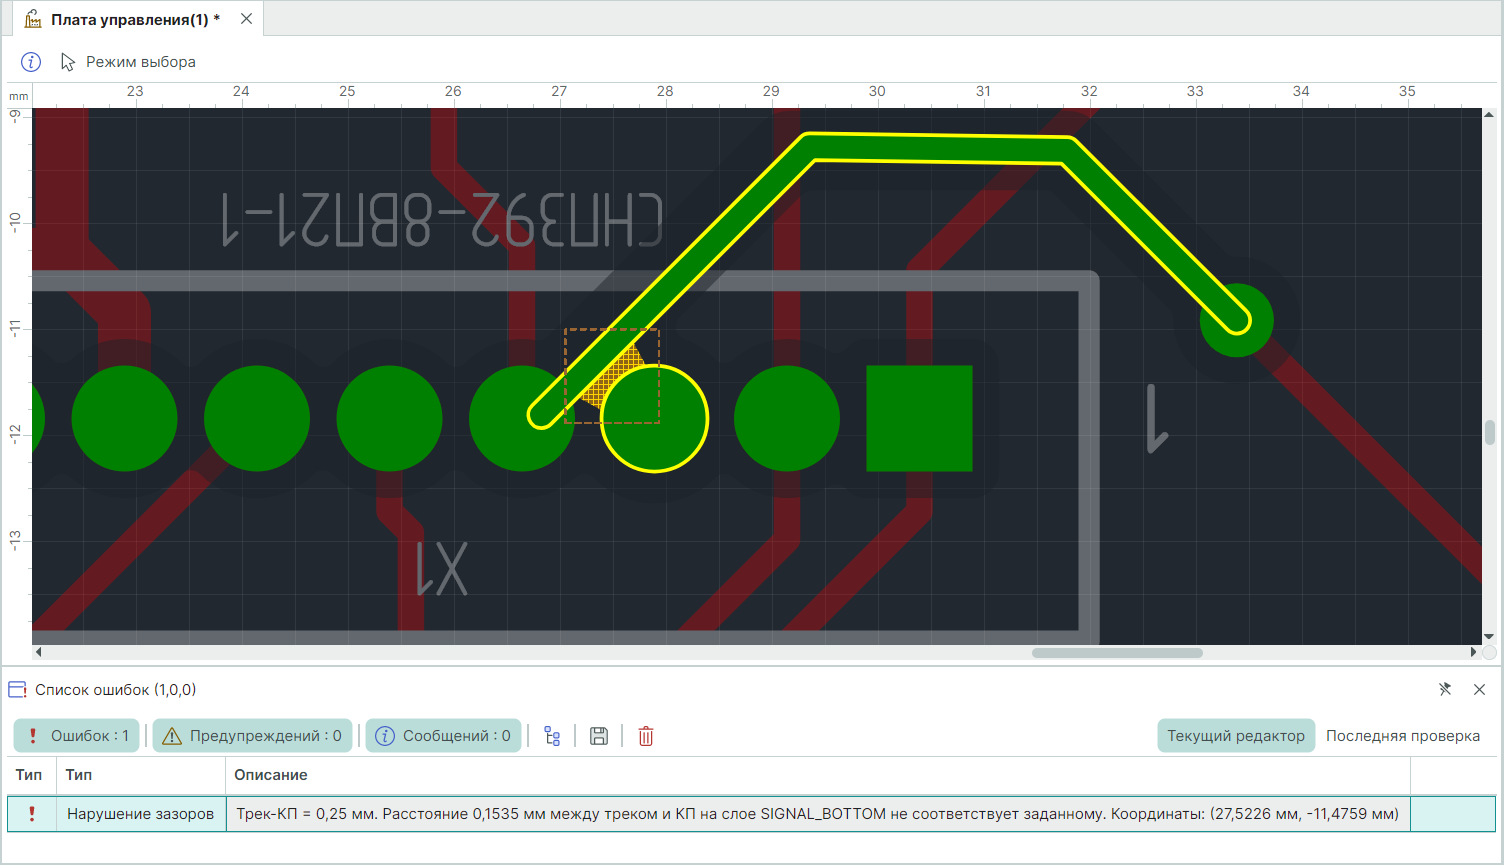
Task: Switch to Последняя проверка view
Action: 1403,736
